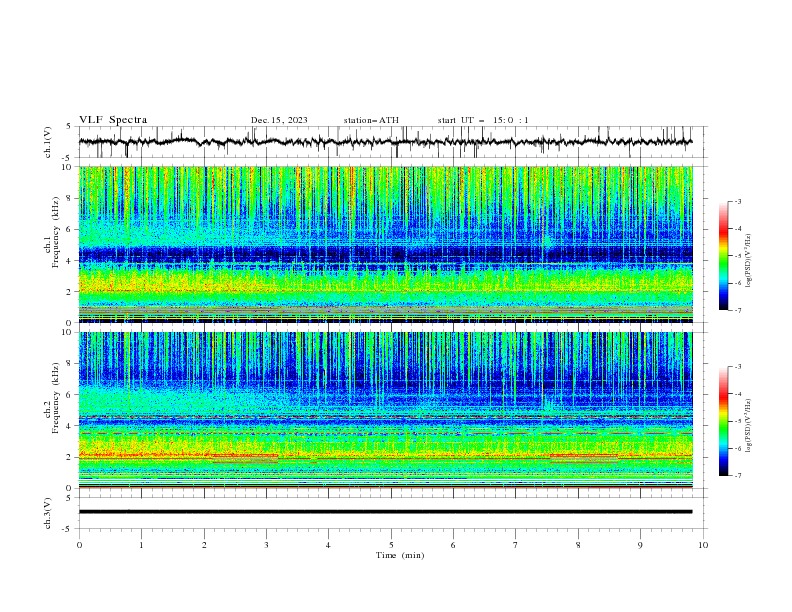This screenshot has height=612, width=792.
Task: Click the "5" voltage tick of ch.1(V) panel
Action: [x=69, y=127]
